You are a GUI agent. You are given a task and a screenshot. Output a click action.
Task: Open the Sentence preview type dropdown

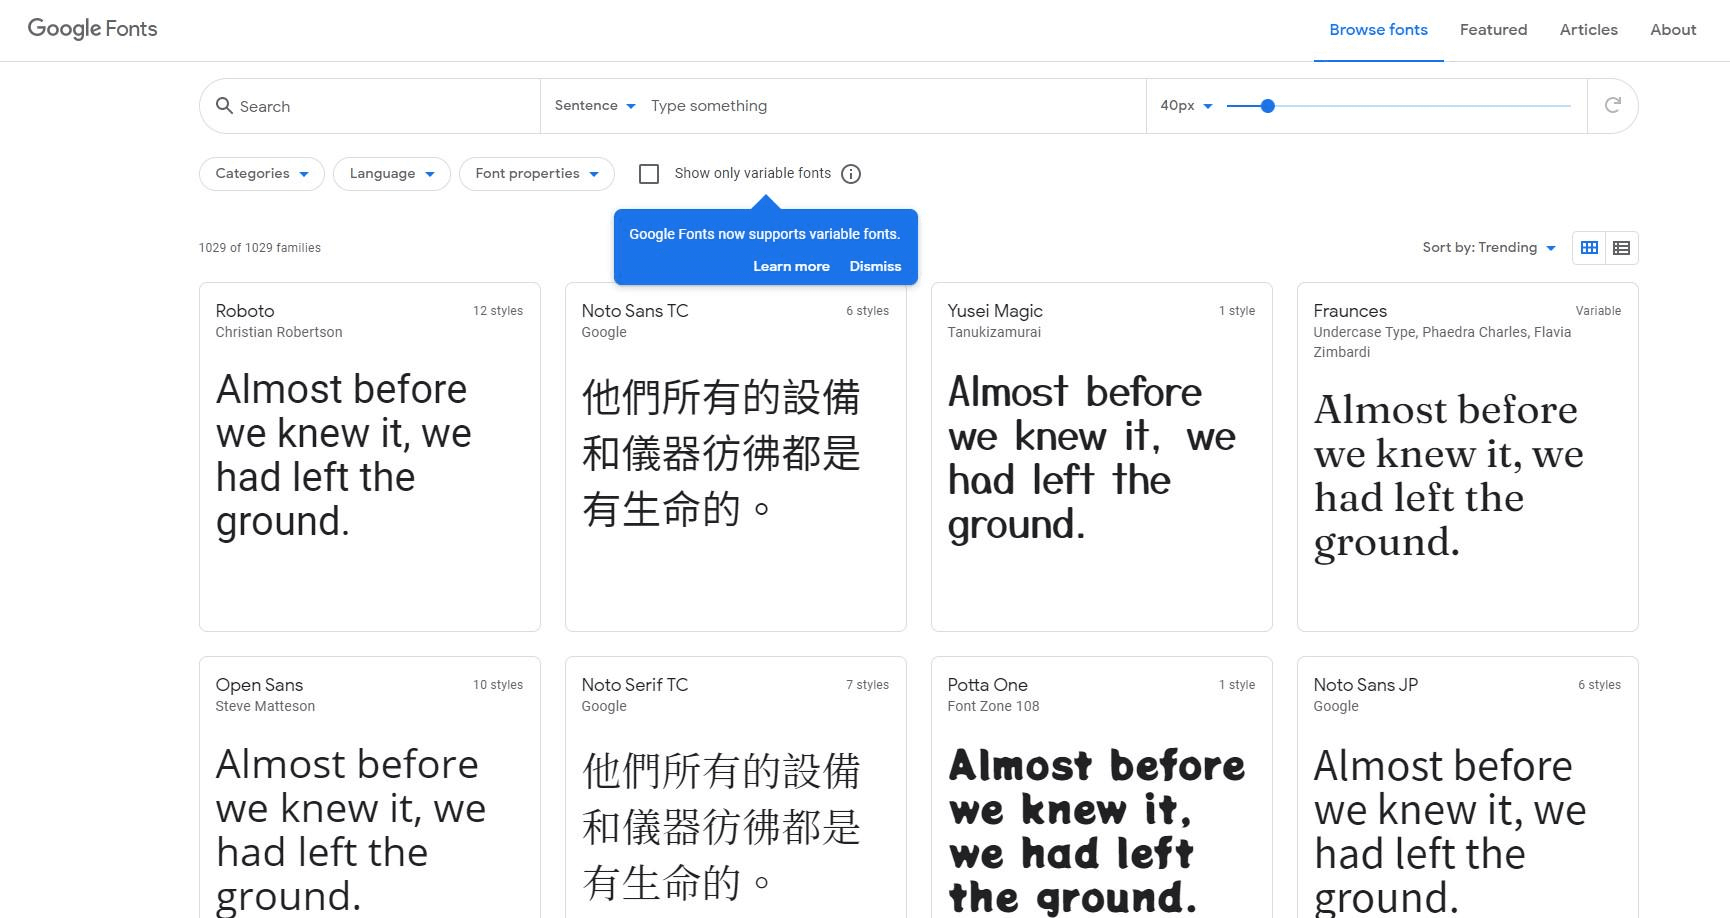click(594, 105)
